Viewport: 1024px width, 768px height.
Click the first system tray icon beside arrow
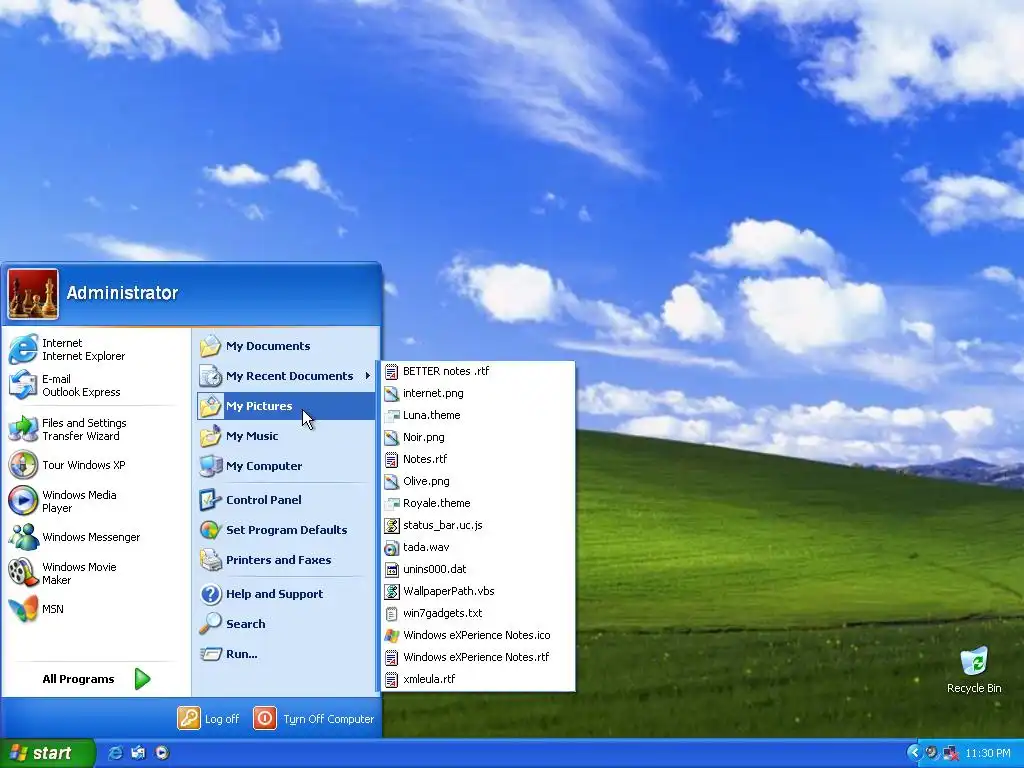(x=932, y=753)
